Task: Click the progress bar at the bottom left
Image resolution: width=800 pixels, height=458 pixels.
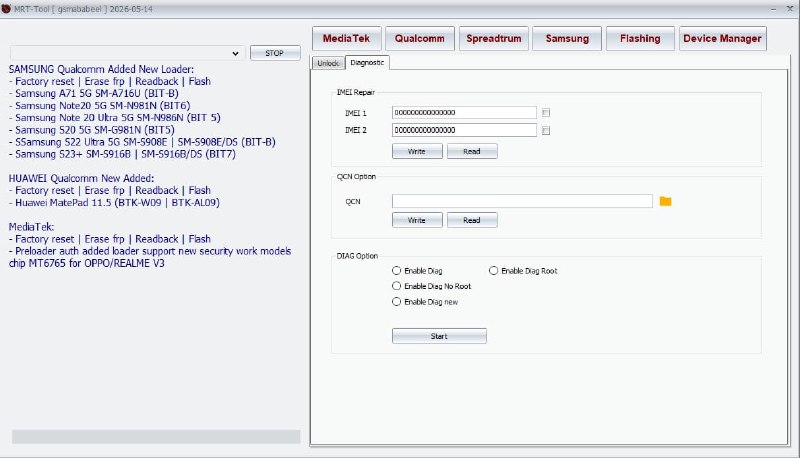Action: [x=156, y=437]
